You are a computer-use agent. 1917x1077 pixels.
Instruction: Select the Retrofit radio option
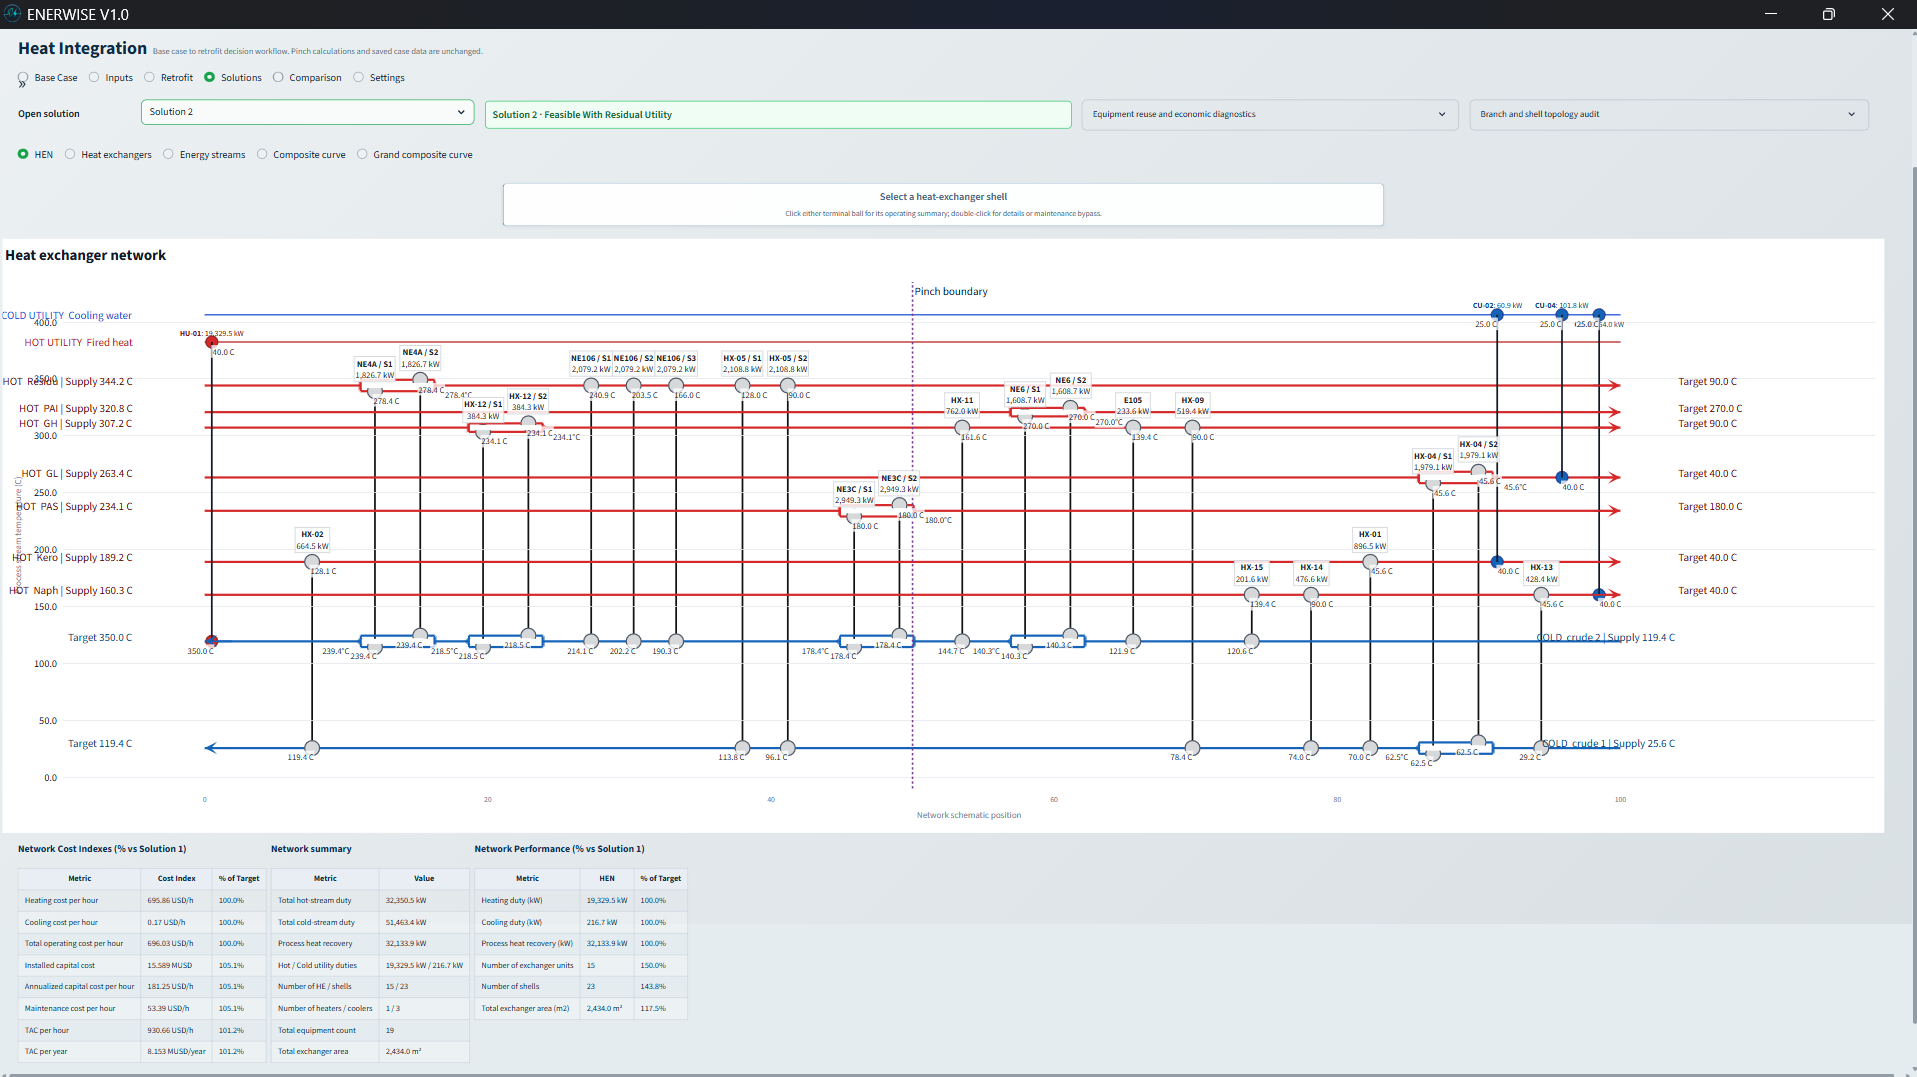170,77
